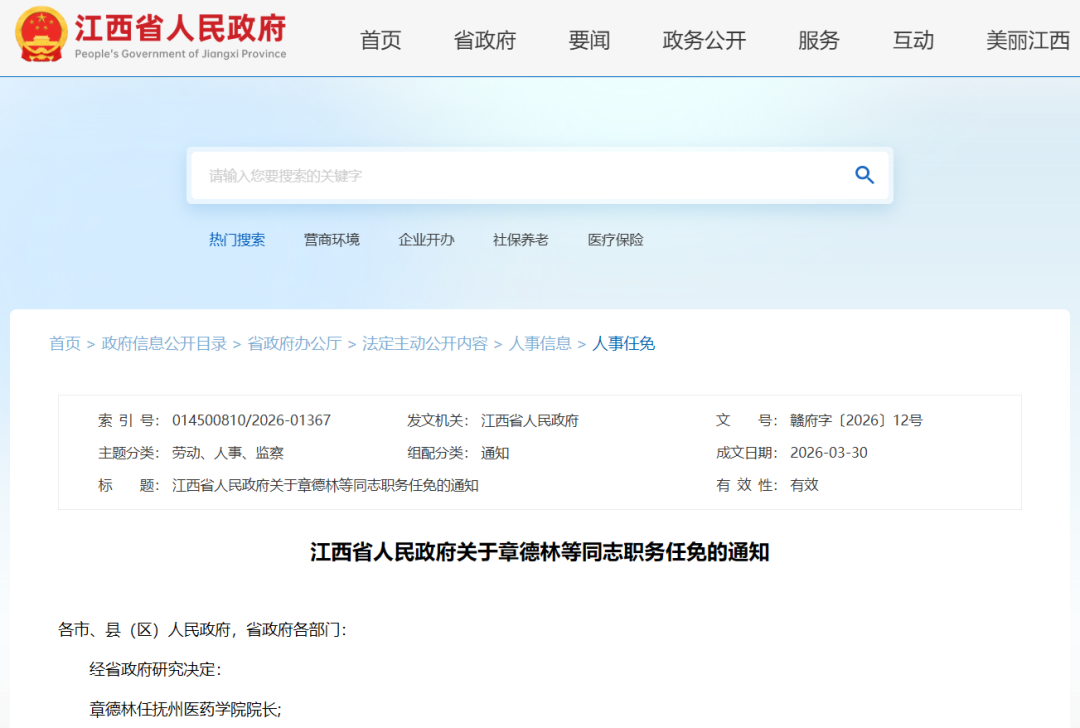Open 政府信息公开目录 breadcrumb link
The image size is (1080, 728).
[164, 343]
